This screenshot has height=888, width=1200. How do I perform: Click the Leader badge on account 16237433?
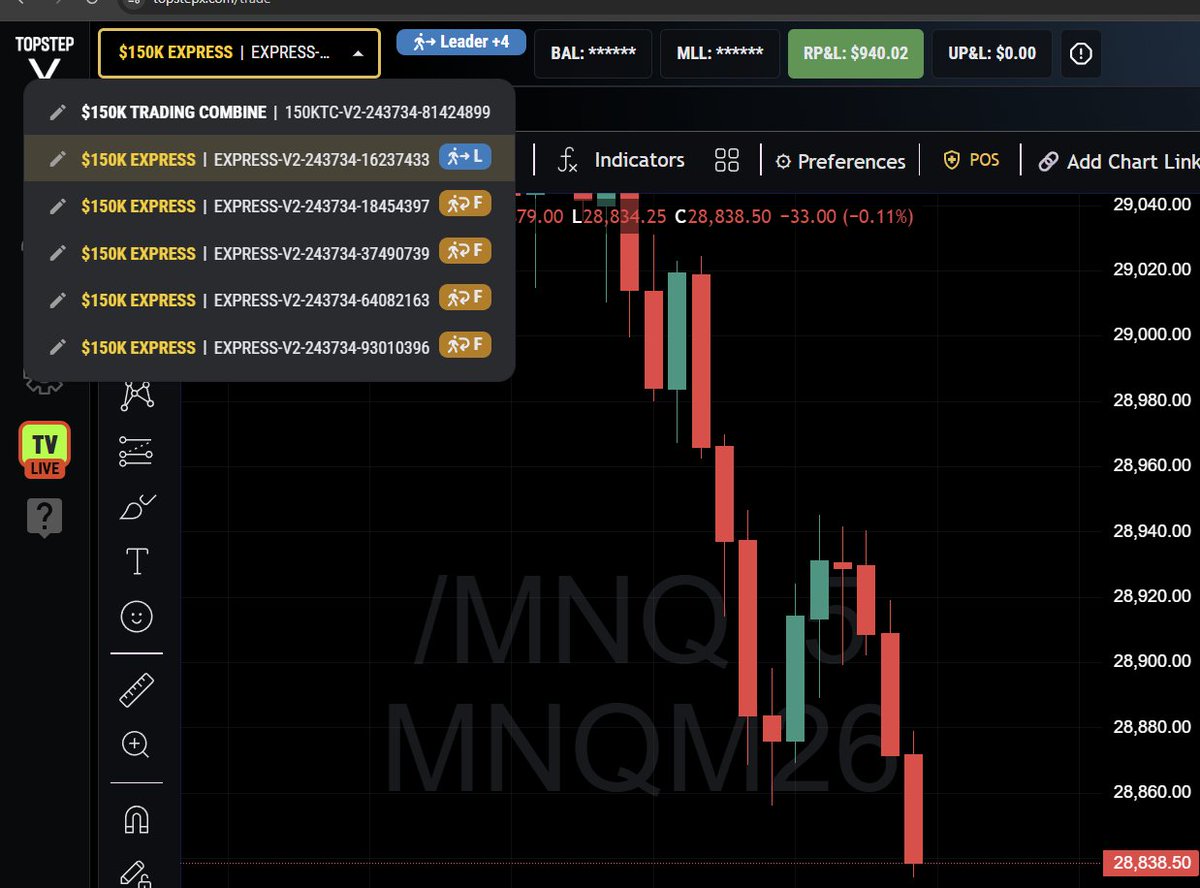(x=465, y=157)
